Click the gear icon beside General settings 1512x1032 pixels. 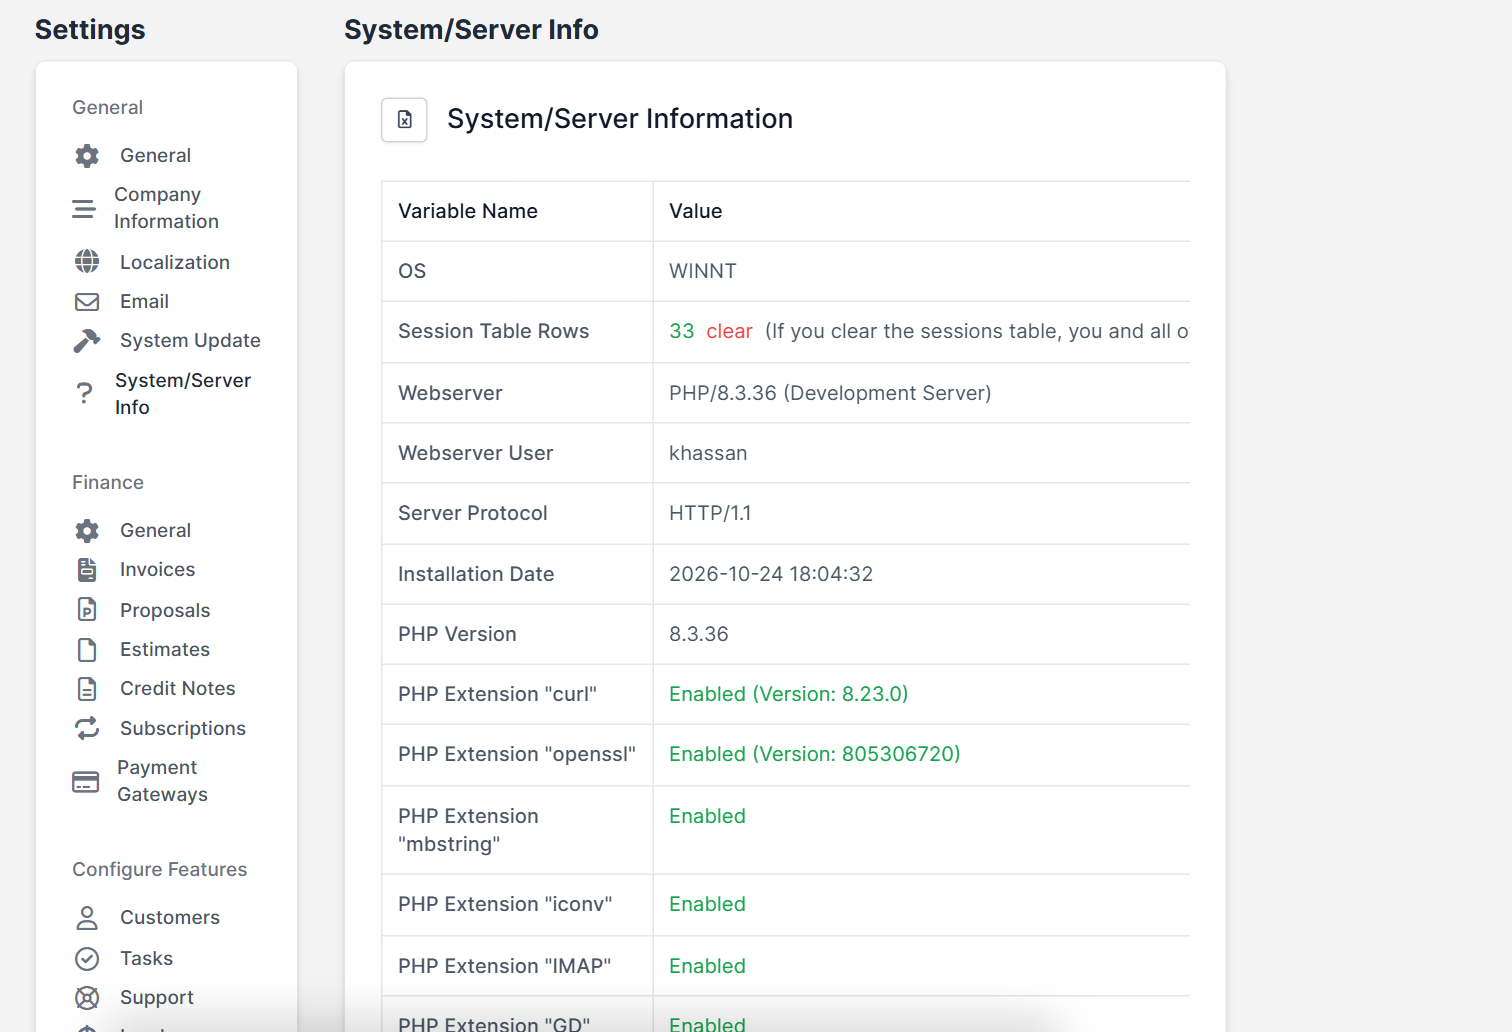pos(87,156)
